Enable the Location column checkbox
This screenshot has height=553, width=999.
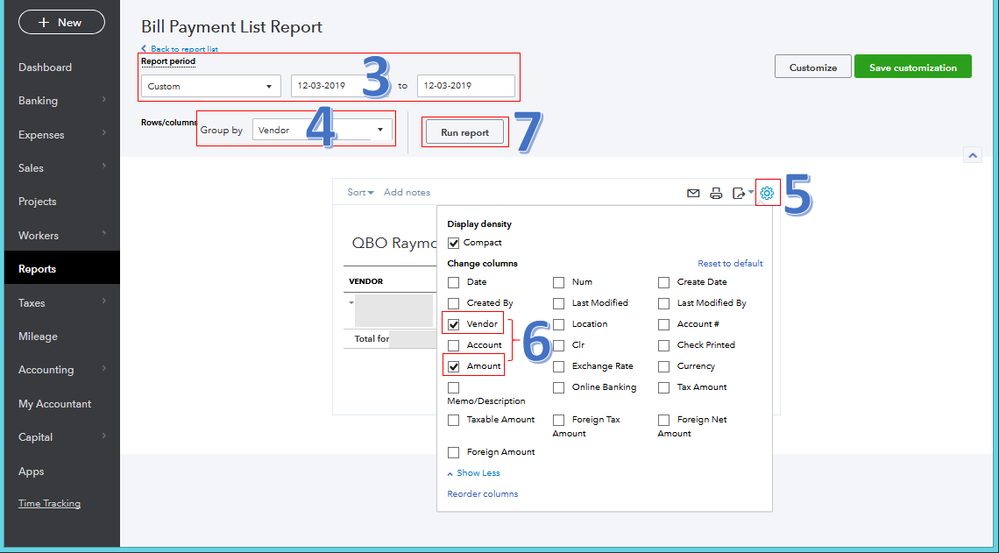(x=559, y=324)
